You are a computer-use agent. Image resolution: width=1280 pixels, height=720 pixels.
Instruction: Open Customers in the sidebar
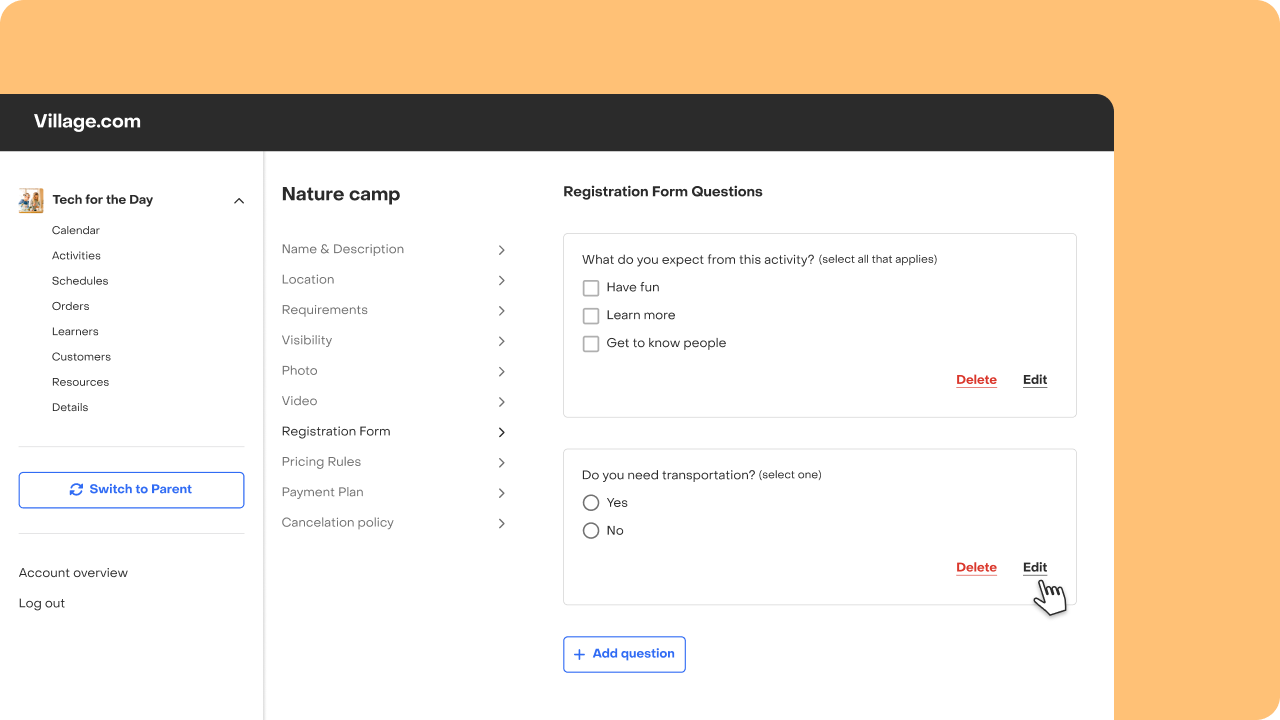click(81, 357)
